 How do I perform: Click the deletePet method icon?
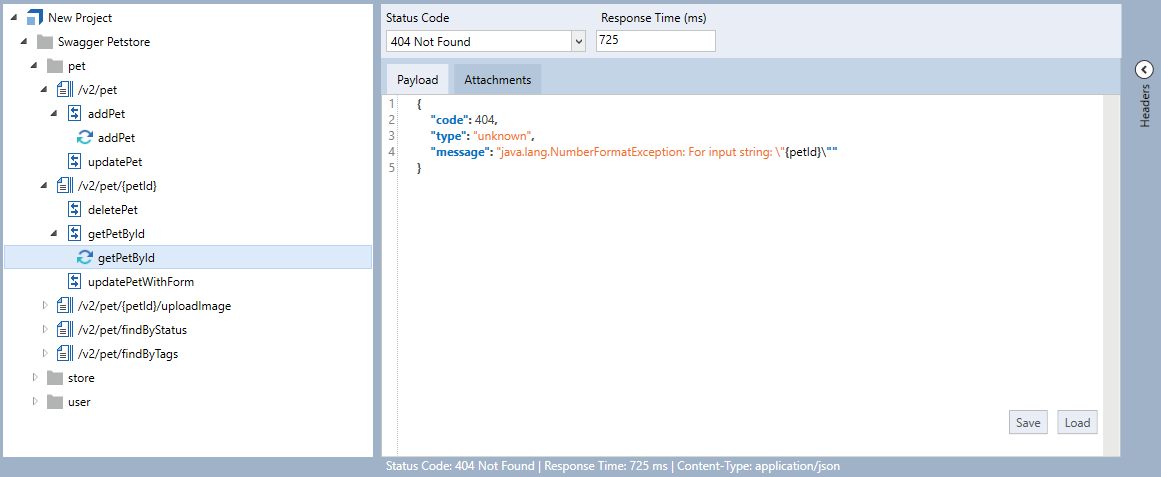tap(75, 210)
